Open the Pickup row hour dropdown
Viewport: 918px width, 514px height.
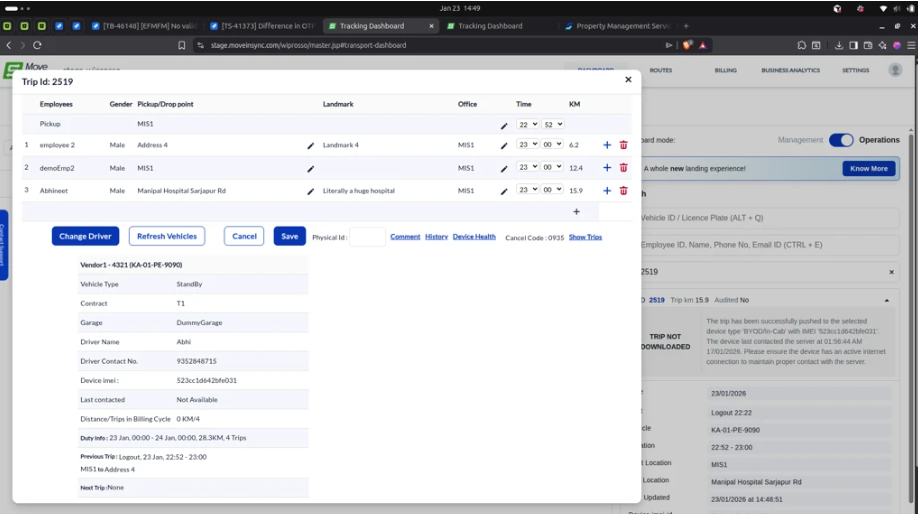coord(527,125)
